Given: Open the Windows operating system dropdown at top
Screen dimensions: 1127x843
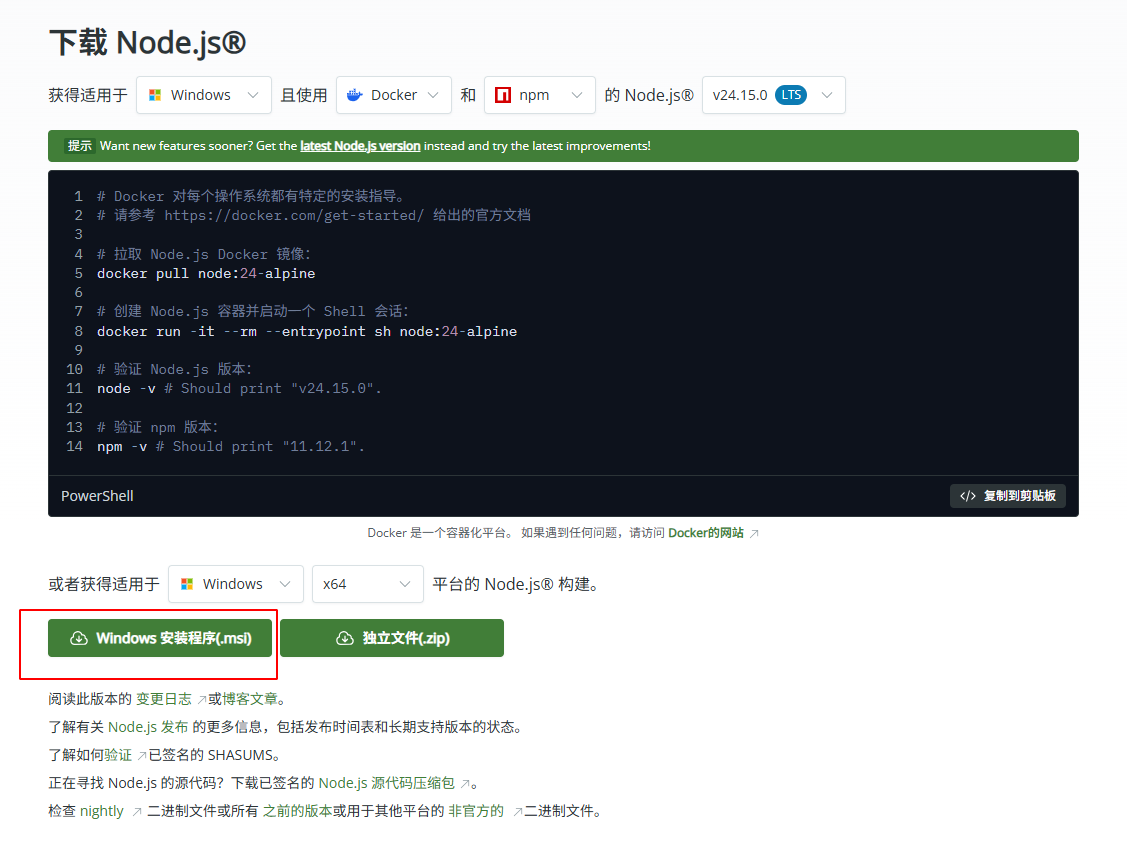Looking at the screenshot, I should click(203, 95).
